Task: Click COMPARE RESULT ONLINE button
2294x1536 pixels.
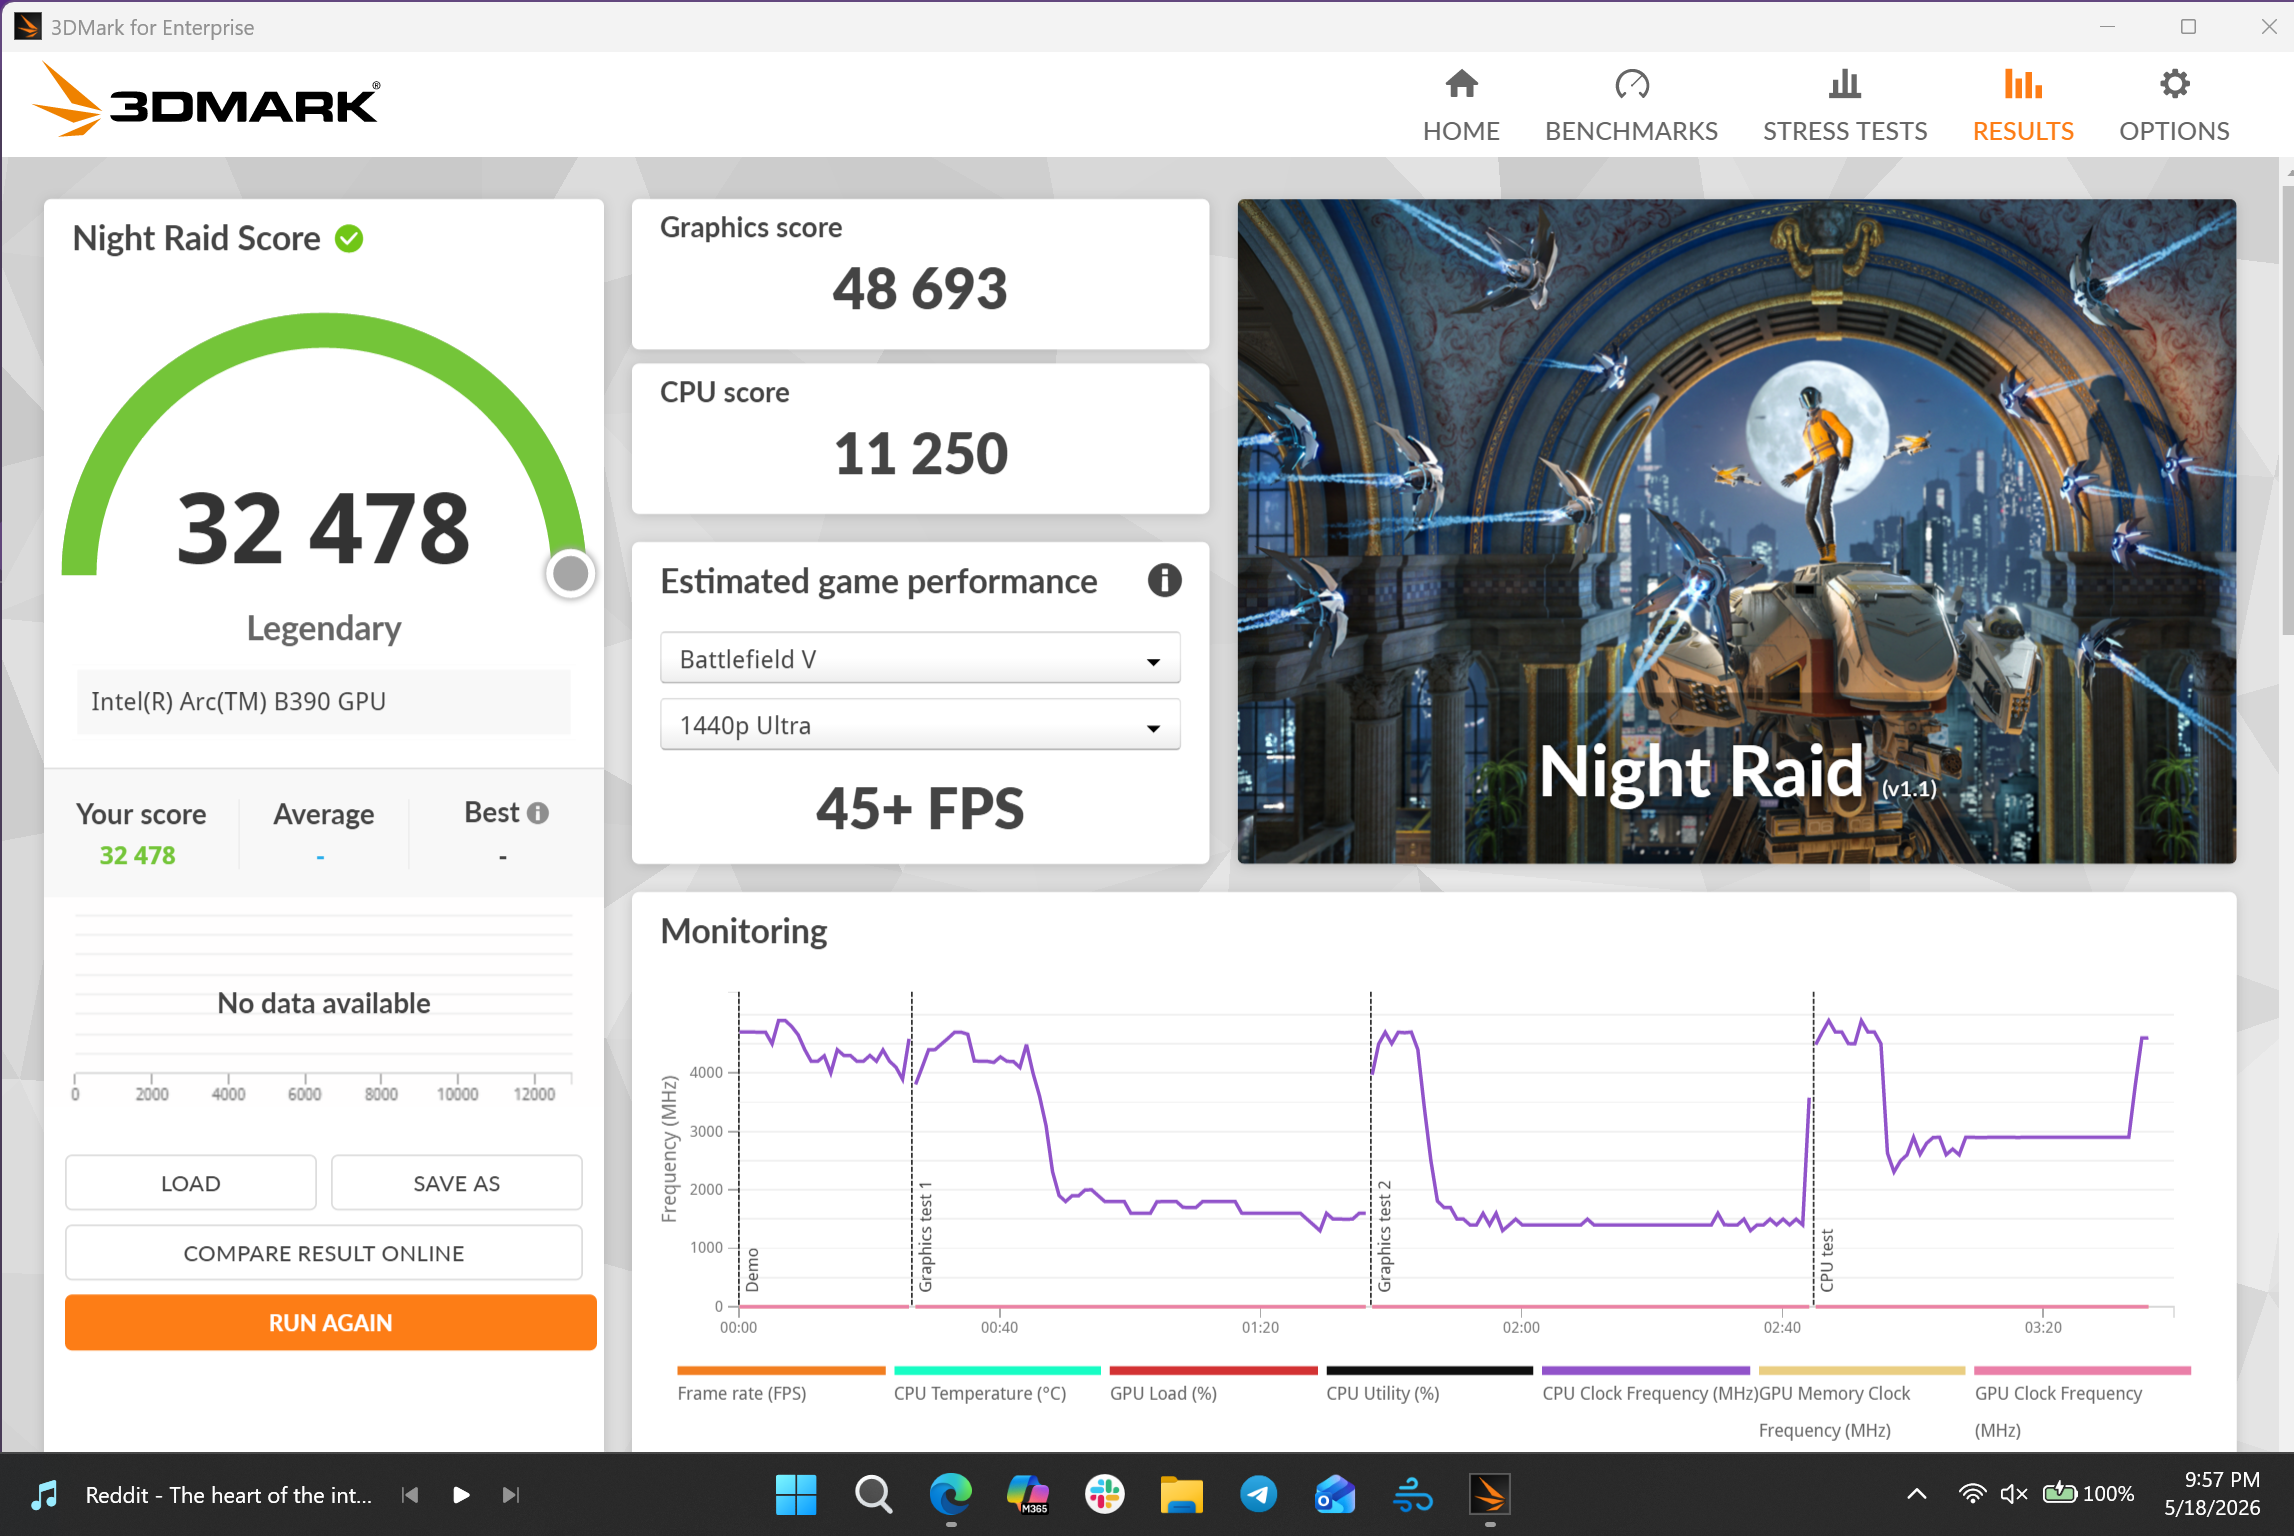Action: (324, 1253)
